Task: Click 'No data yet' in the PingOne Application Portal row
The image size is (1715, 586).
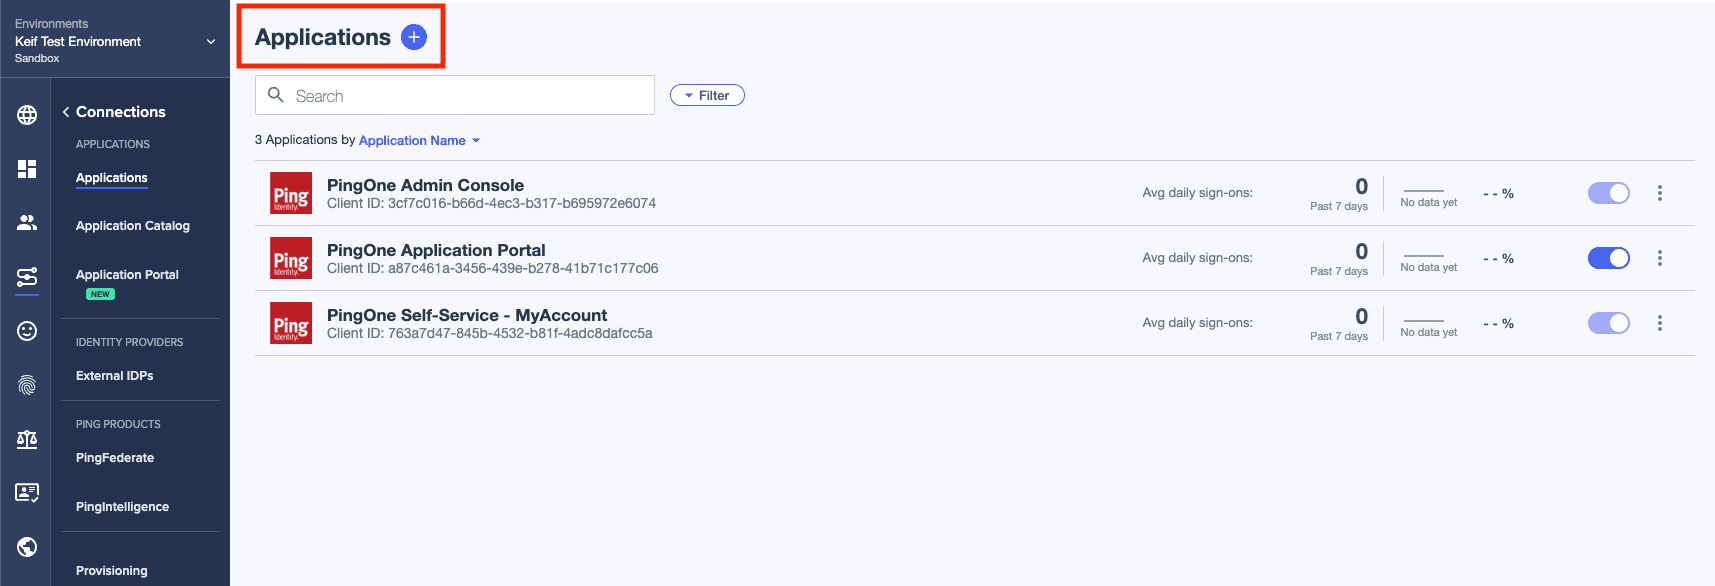Action: (x=1429, y=267)
